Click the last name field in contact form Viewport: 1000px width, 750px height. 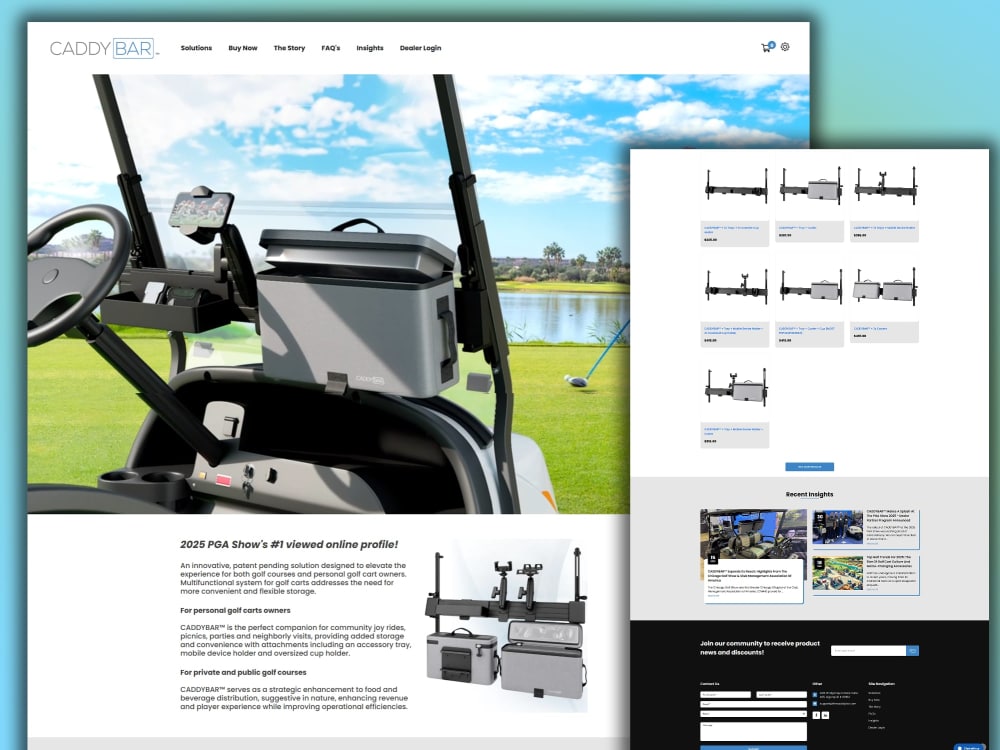click(x=781, y=695)
